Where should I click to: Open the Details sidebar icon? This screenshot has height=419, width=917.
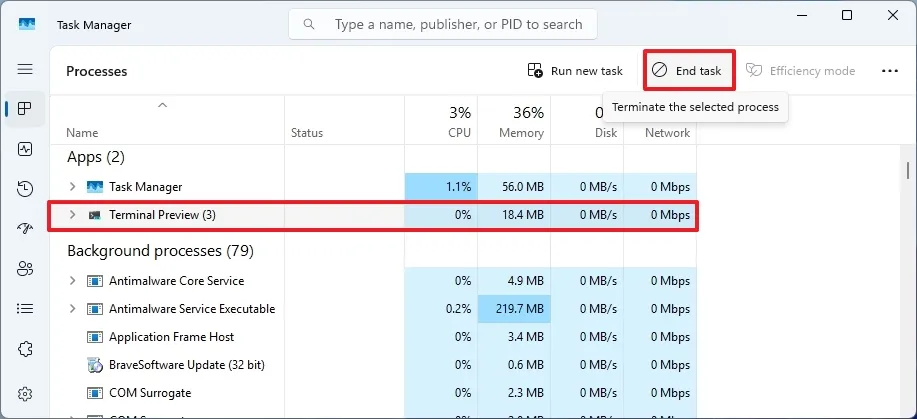[x=25, y=308]
